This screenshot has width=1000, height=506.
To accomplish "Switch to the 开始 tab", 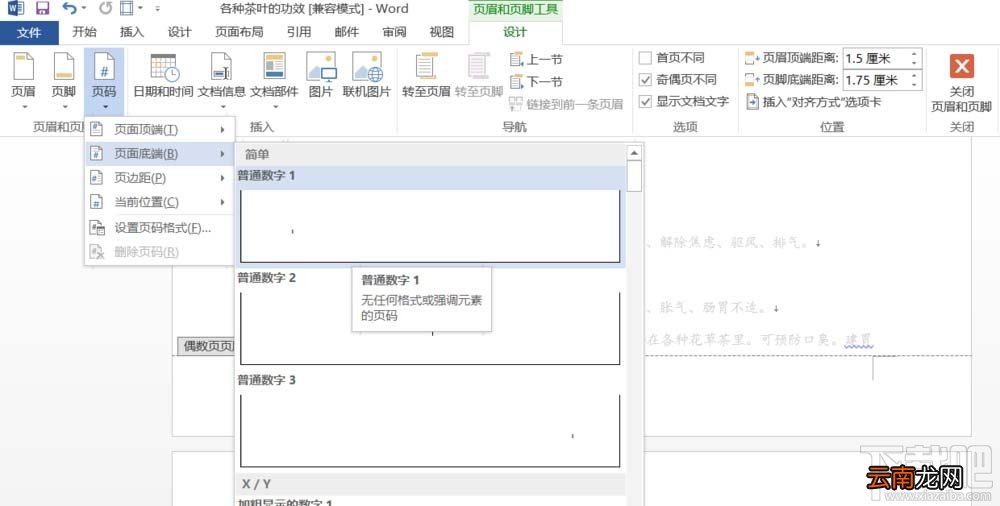I will [84, 32].
